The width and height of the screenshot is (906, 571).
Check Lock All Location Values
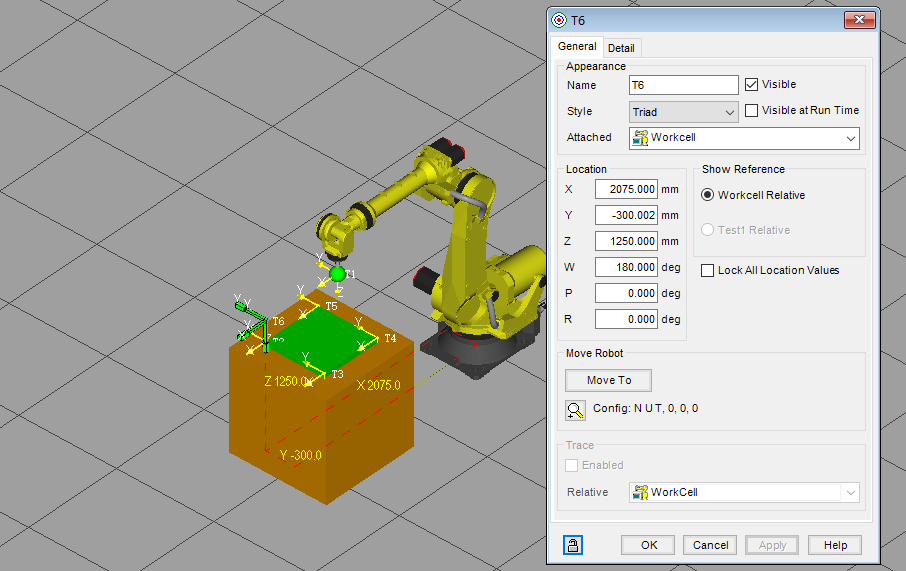(707, 270)
